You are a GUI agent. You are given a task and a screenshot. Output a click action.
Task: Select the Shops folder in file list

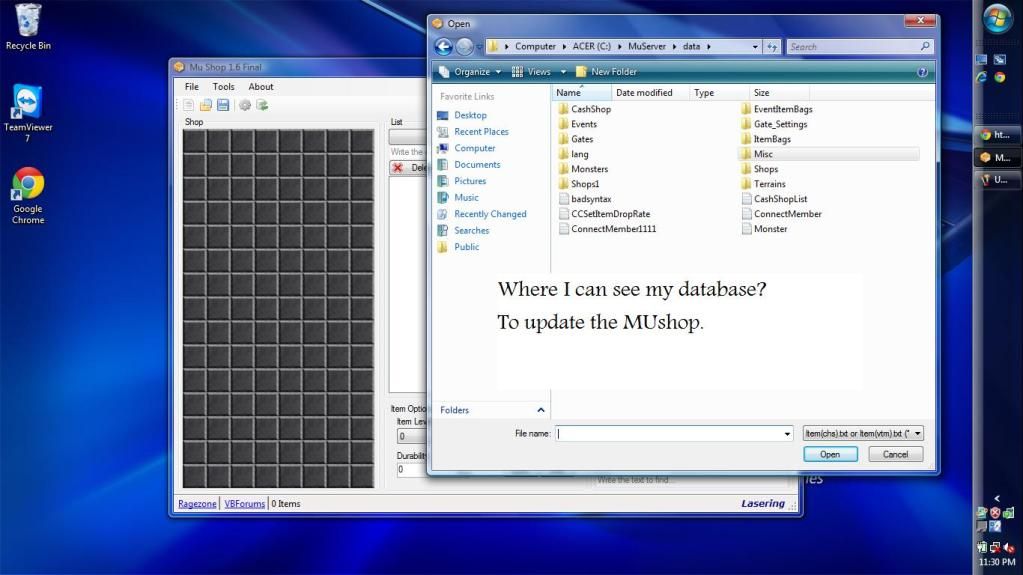tap(765, 169)
